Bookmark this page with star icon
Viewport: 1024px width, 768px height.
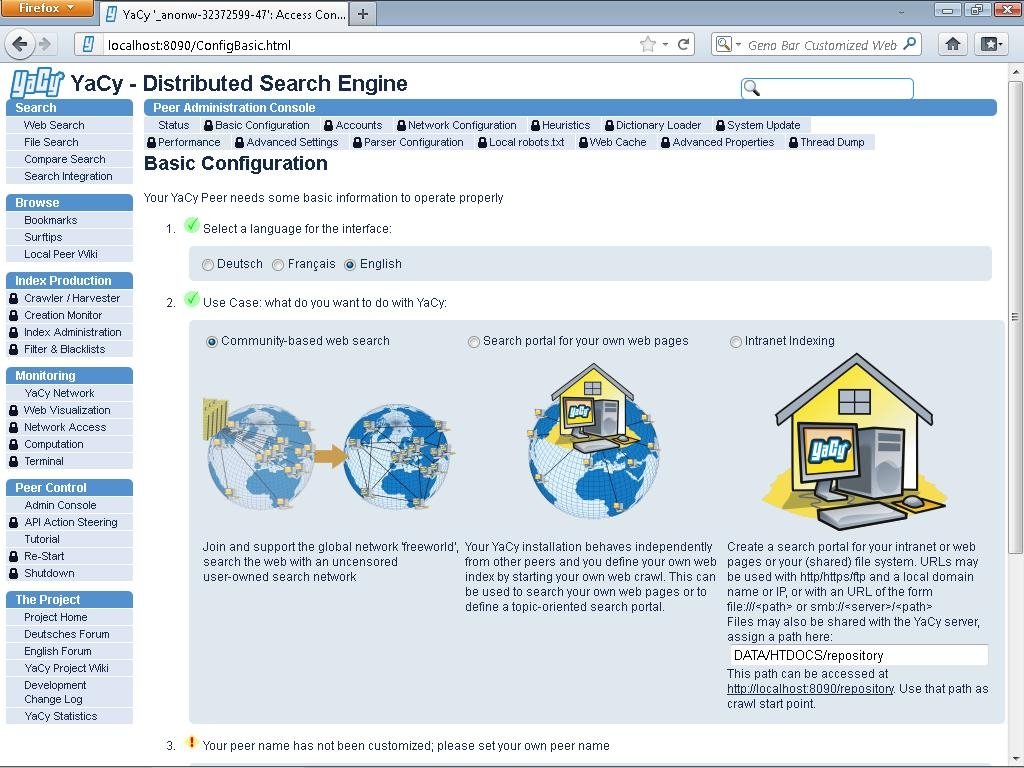[x=647, y=44]
